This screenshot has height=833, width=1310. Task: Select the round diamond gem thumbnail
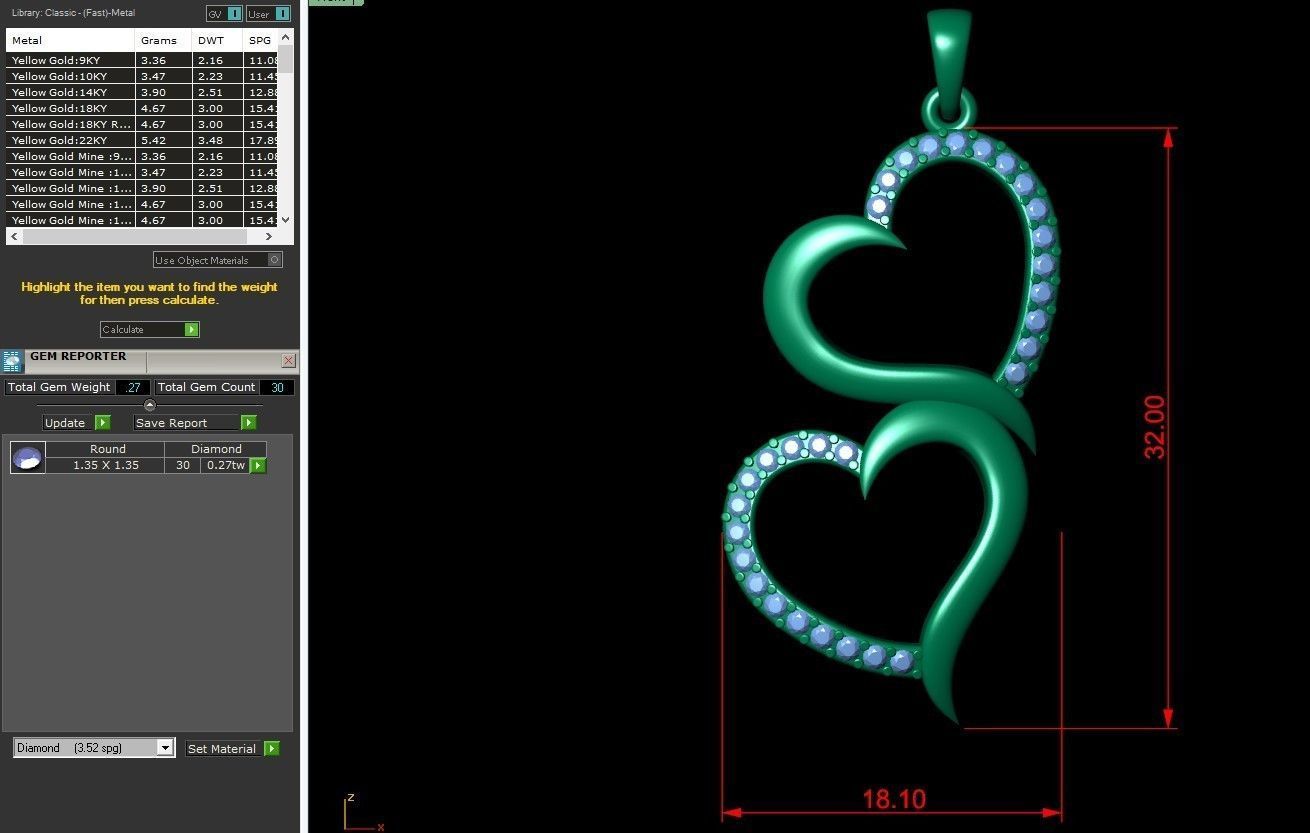28,458
